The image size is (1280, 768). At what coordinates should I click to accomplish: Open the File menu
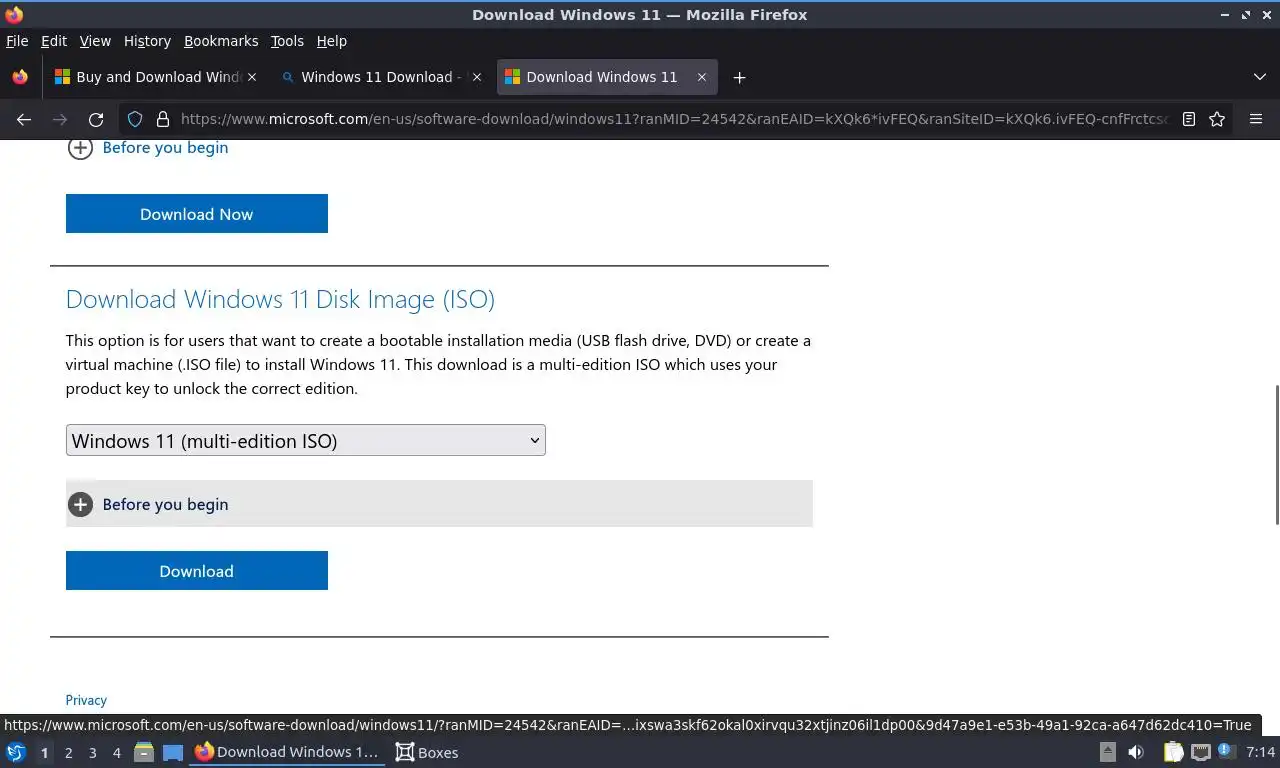tap(17, 41)
